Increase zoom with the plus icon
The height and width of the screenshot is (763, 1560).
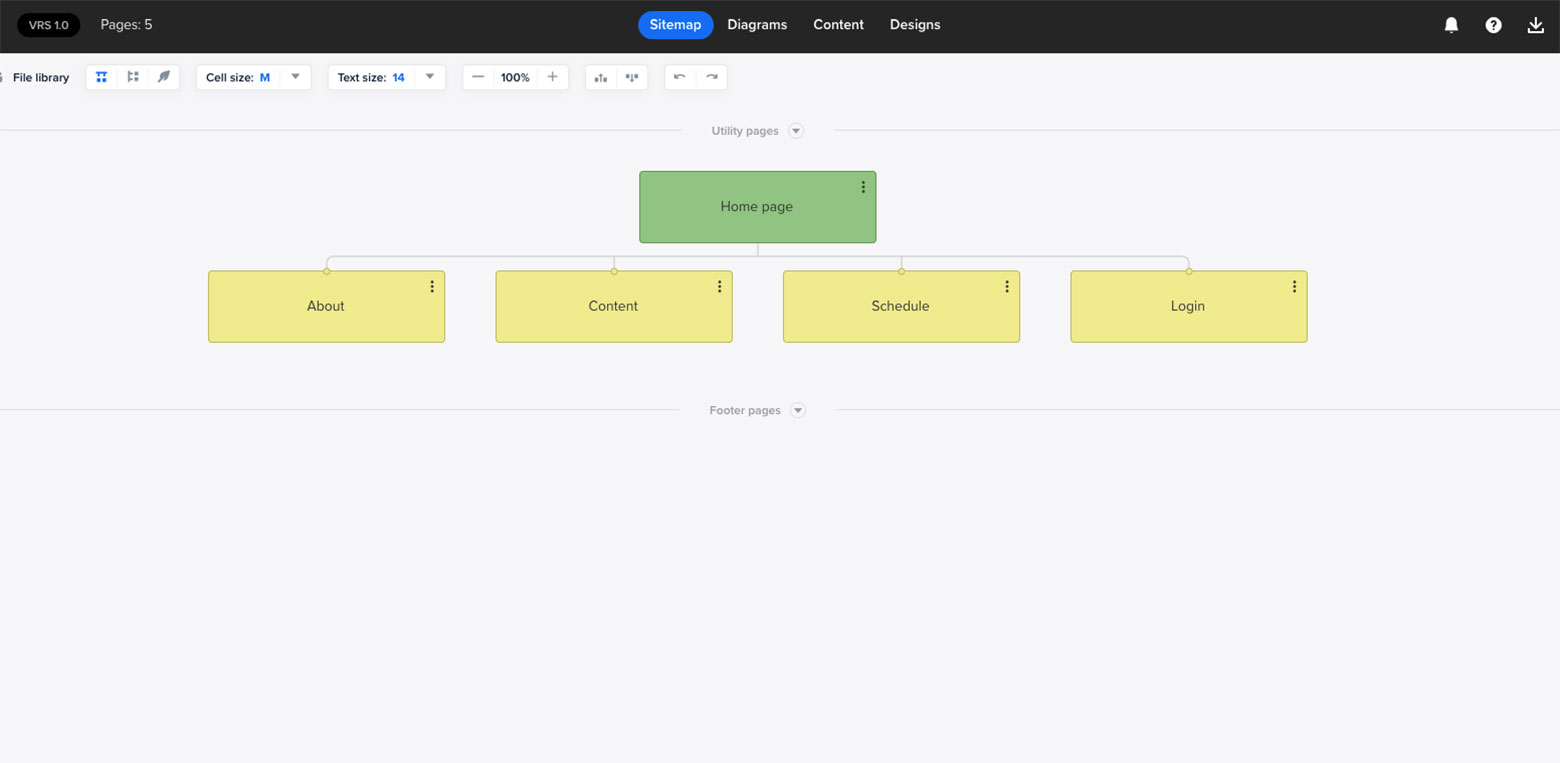(x=552, y=77)
